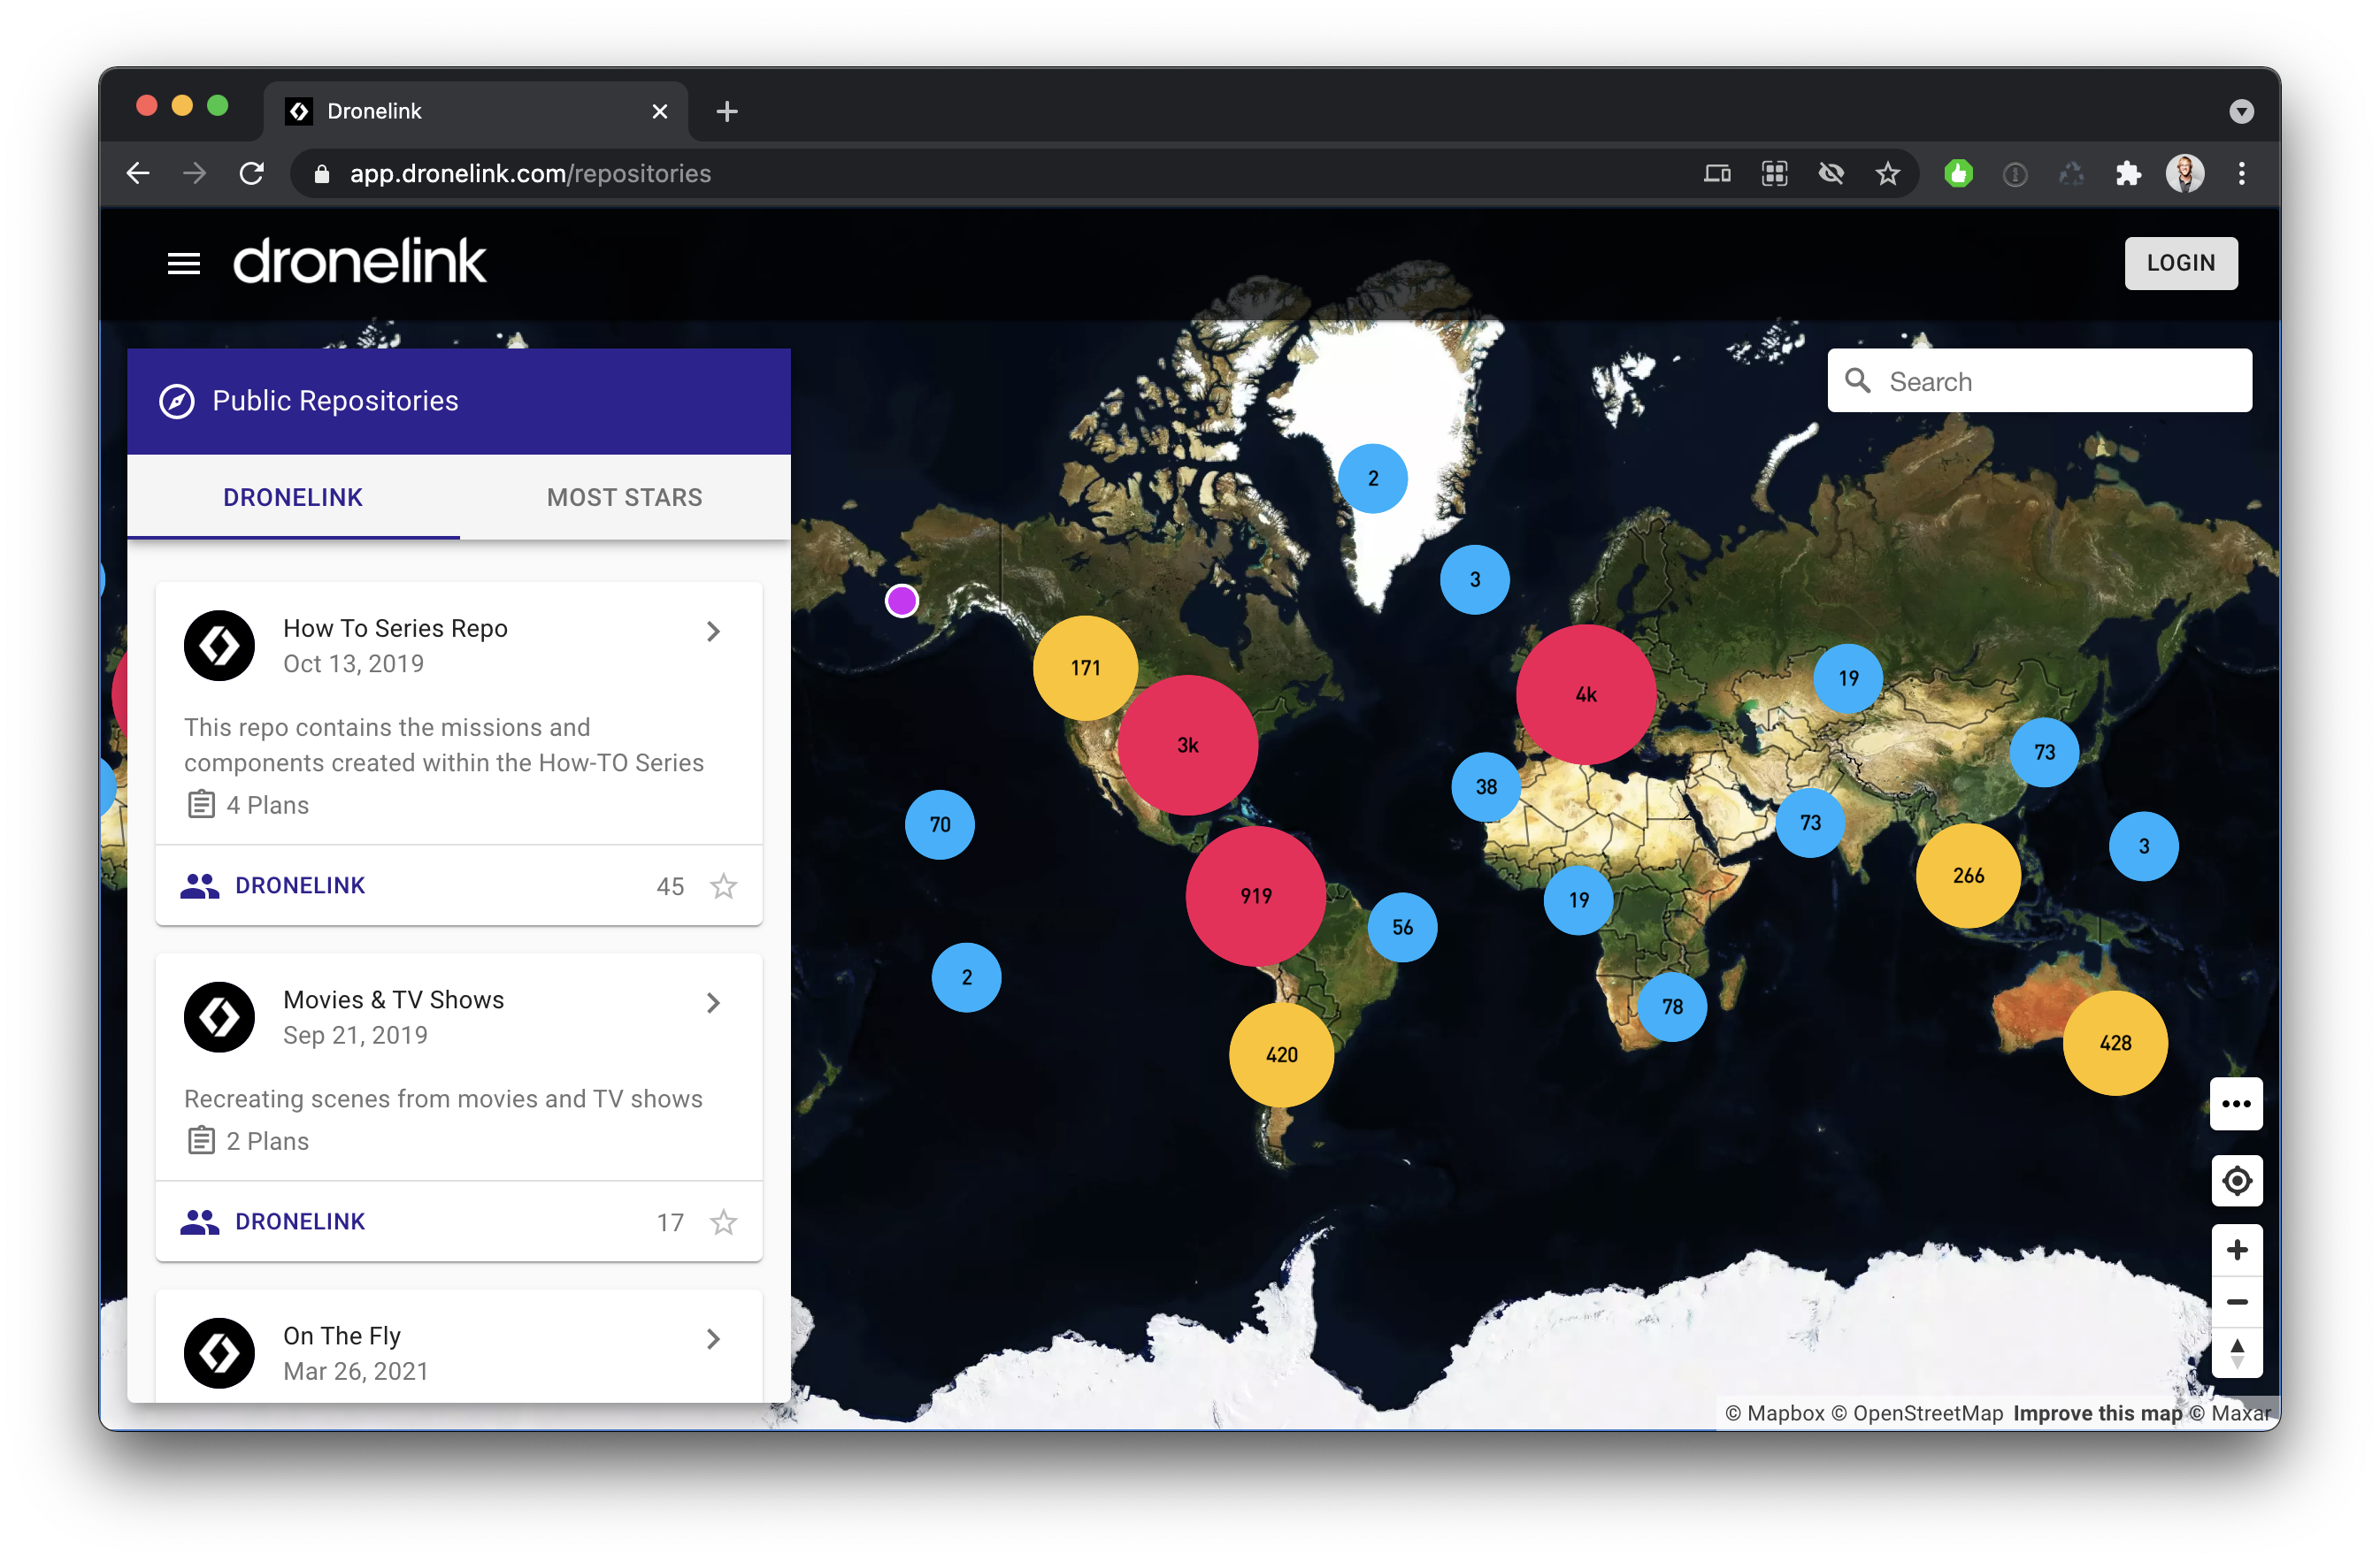2380x1562 pixels.
Task: Click the search magnifier icon
Action: point(1857,380)
